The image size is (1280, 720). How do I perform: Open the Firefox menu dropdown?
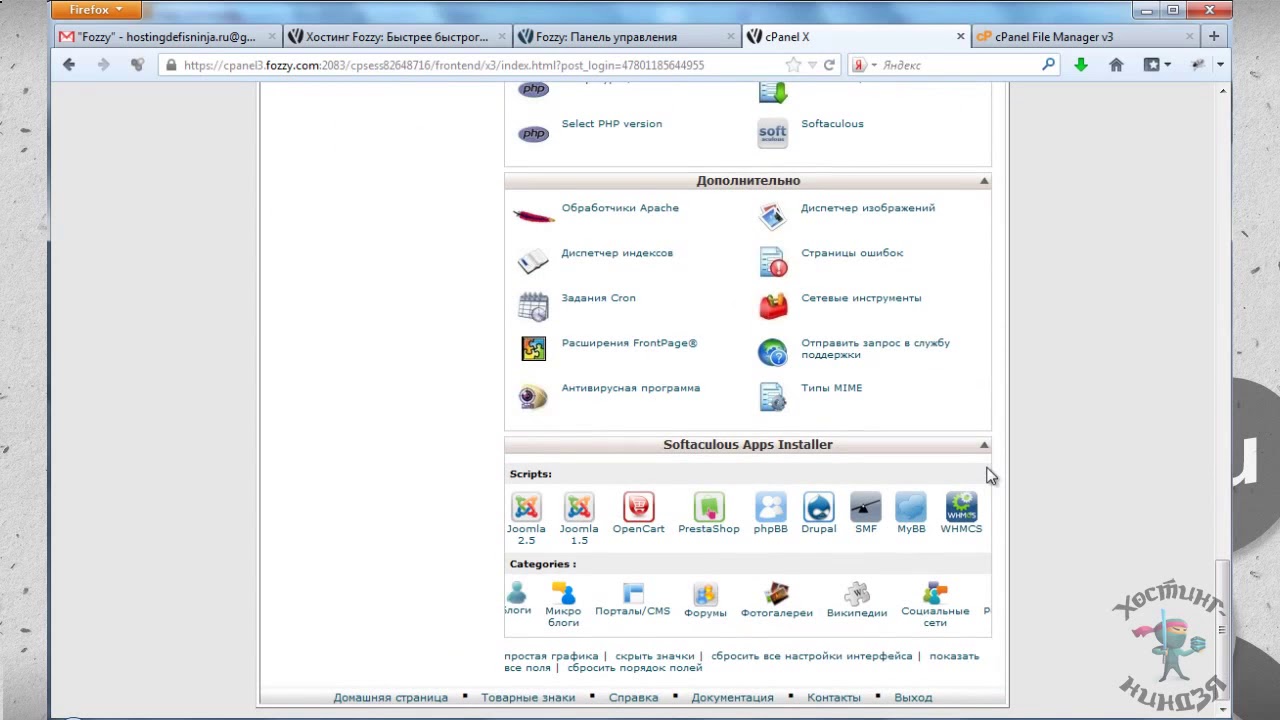[96, 10]
